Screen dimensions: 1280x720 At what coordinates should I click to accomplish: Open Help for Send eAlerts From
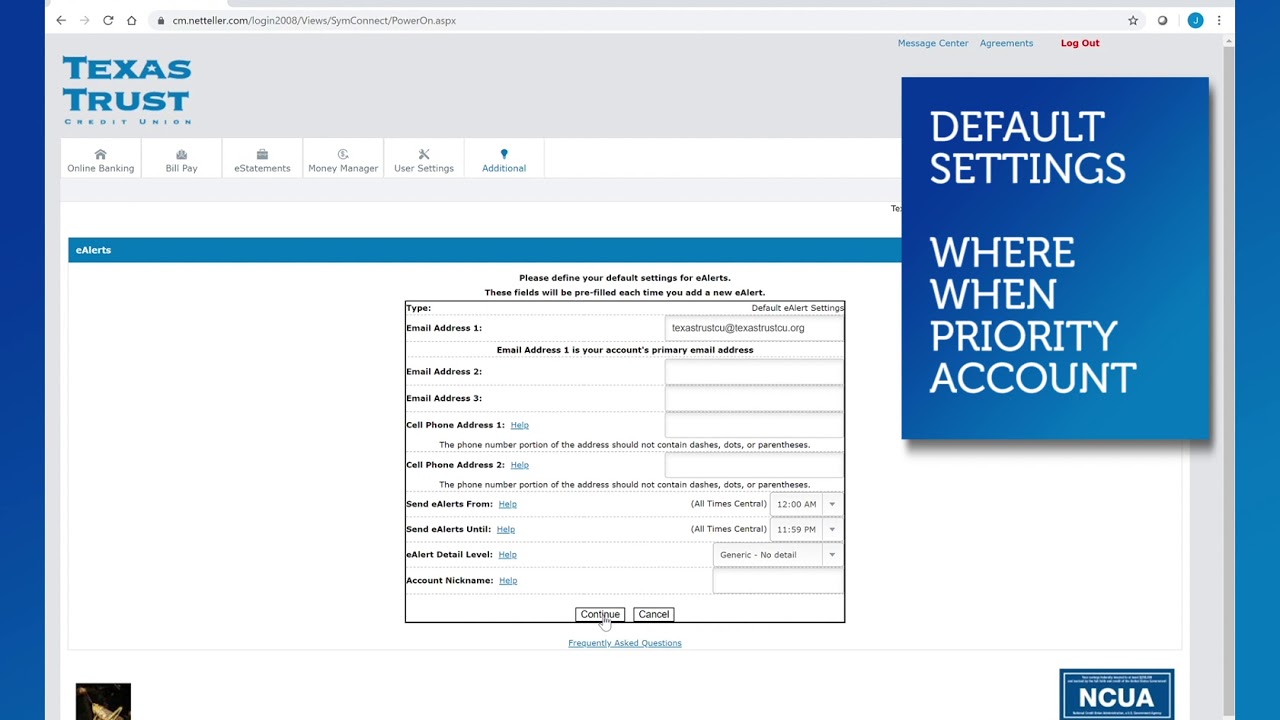507,504
